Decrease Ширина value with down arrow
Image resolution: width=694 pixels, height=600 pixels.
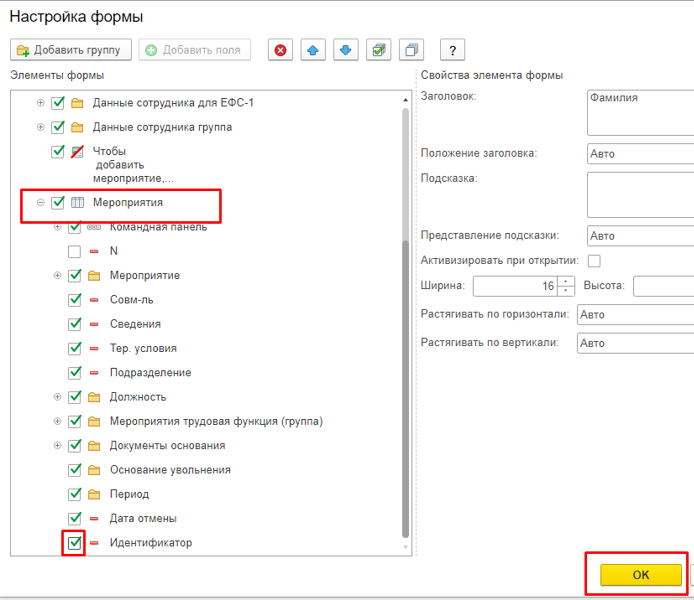click(566, 291)
